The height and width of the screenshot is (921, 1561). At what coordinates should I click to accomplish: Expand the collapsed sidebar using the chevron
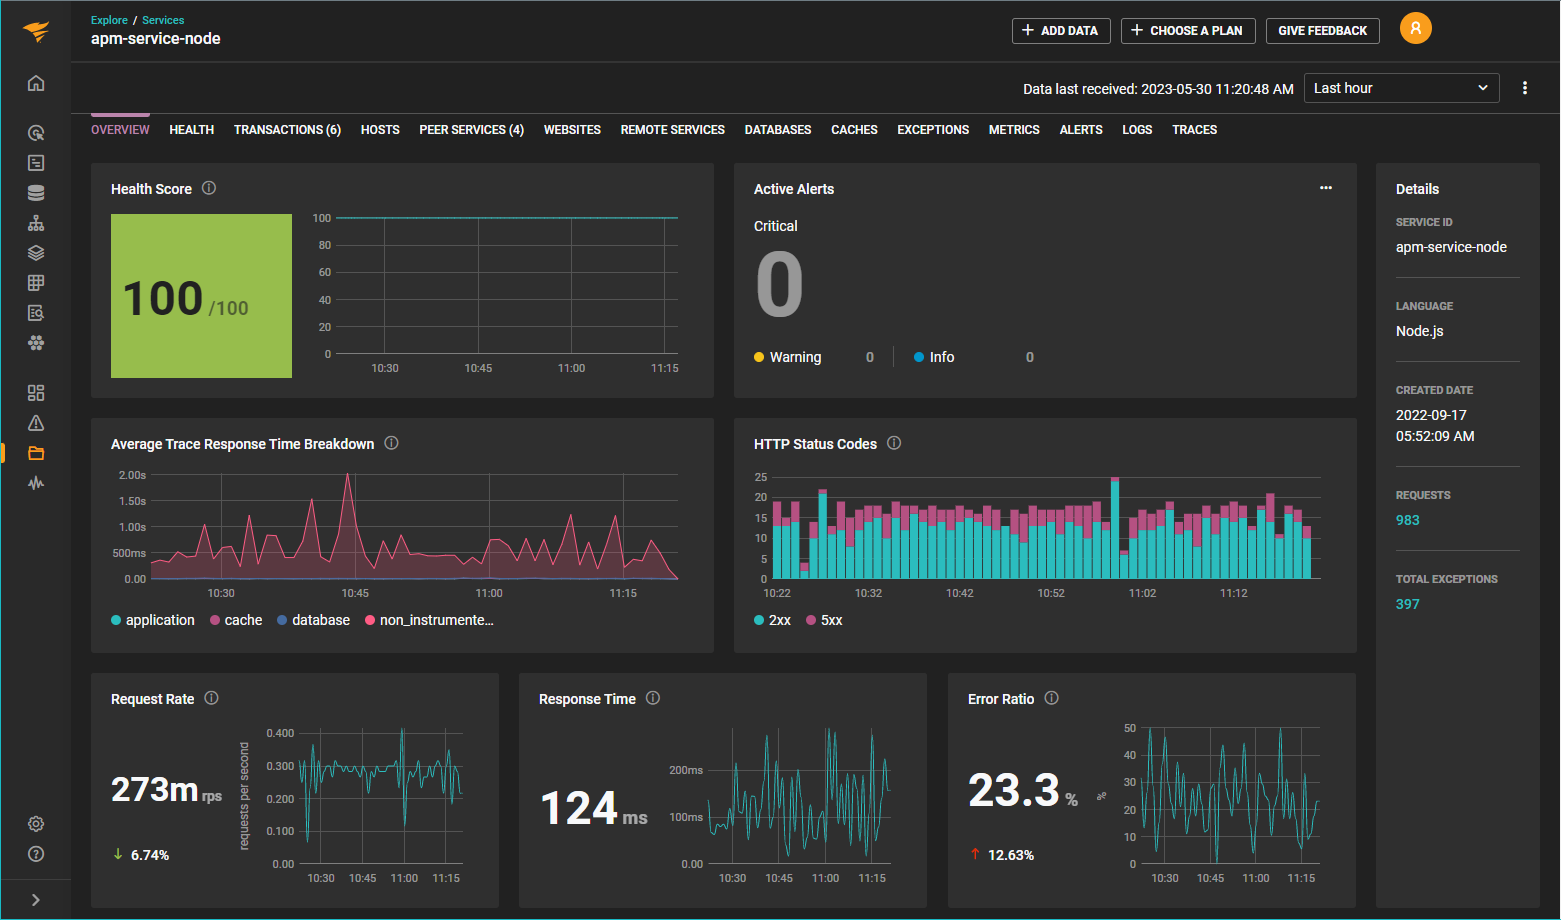pos(36,899)
